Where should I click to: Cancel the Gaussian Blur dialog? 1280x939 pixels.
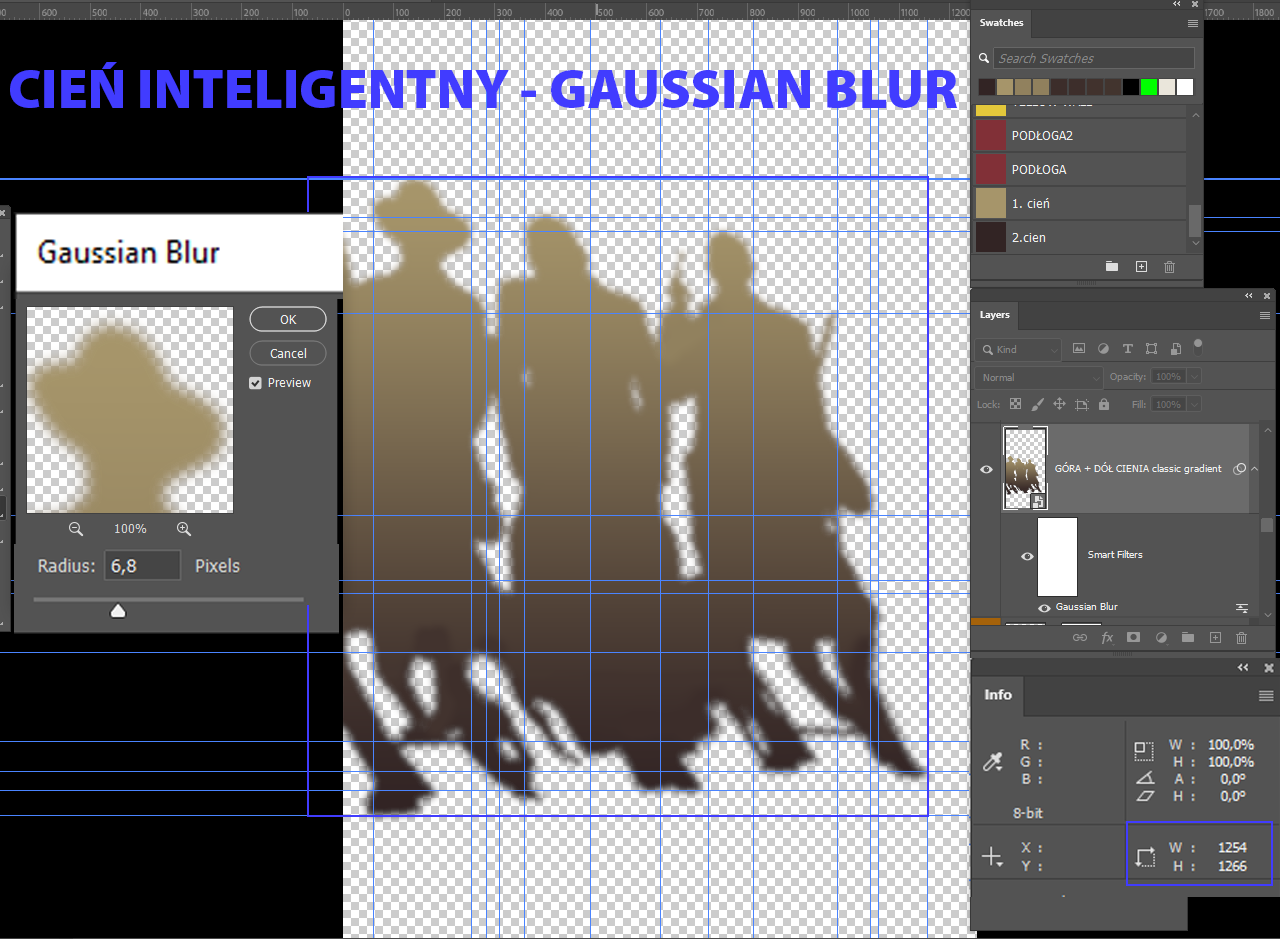pos(288,353)
